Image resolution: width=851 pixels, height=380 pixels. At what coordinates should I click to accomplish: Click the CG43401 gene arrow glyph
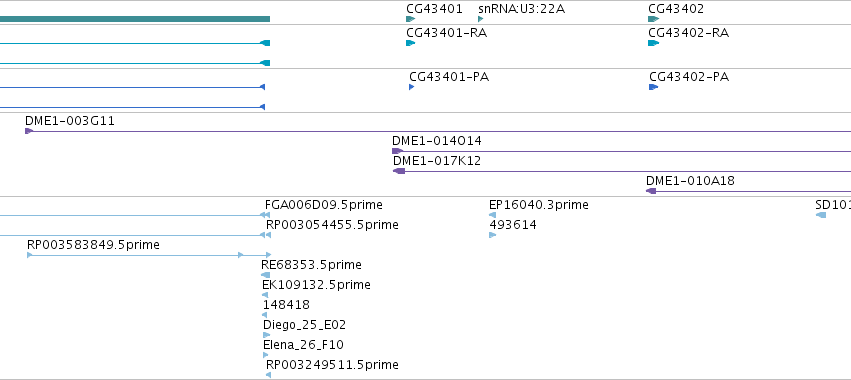tap(410, 19)
